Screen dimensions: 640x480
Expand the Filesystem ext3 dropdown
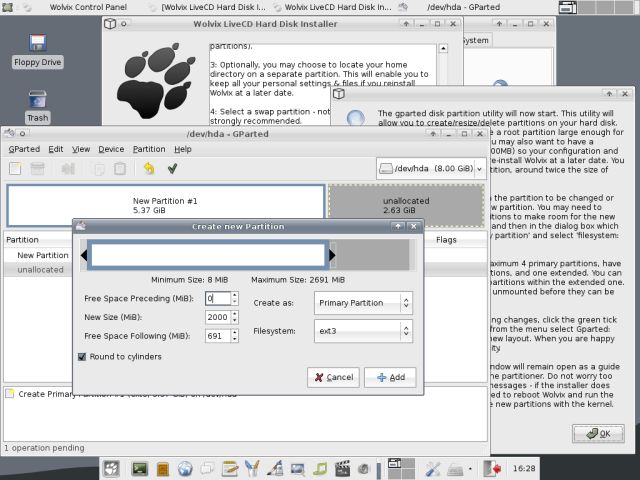[362, 329]
